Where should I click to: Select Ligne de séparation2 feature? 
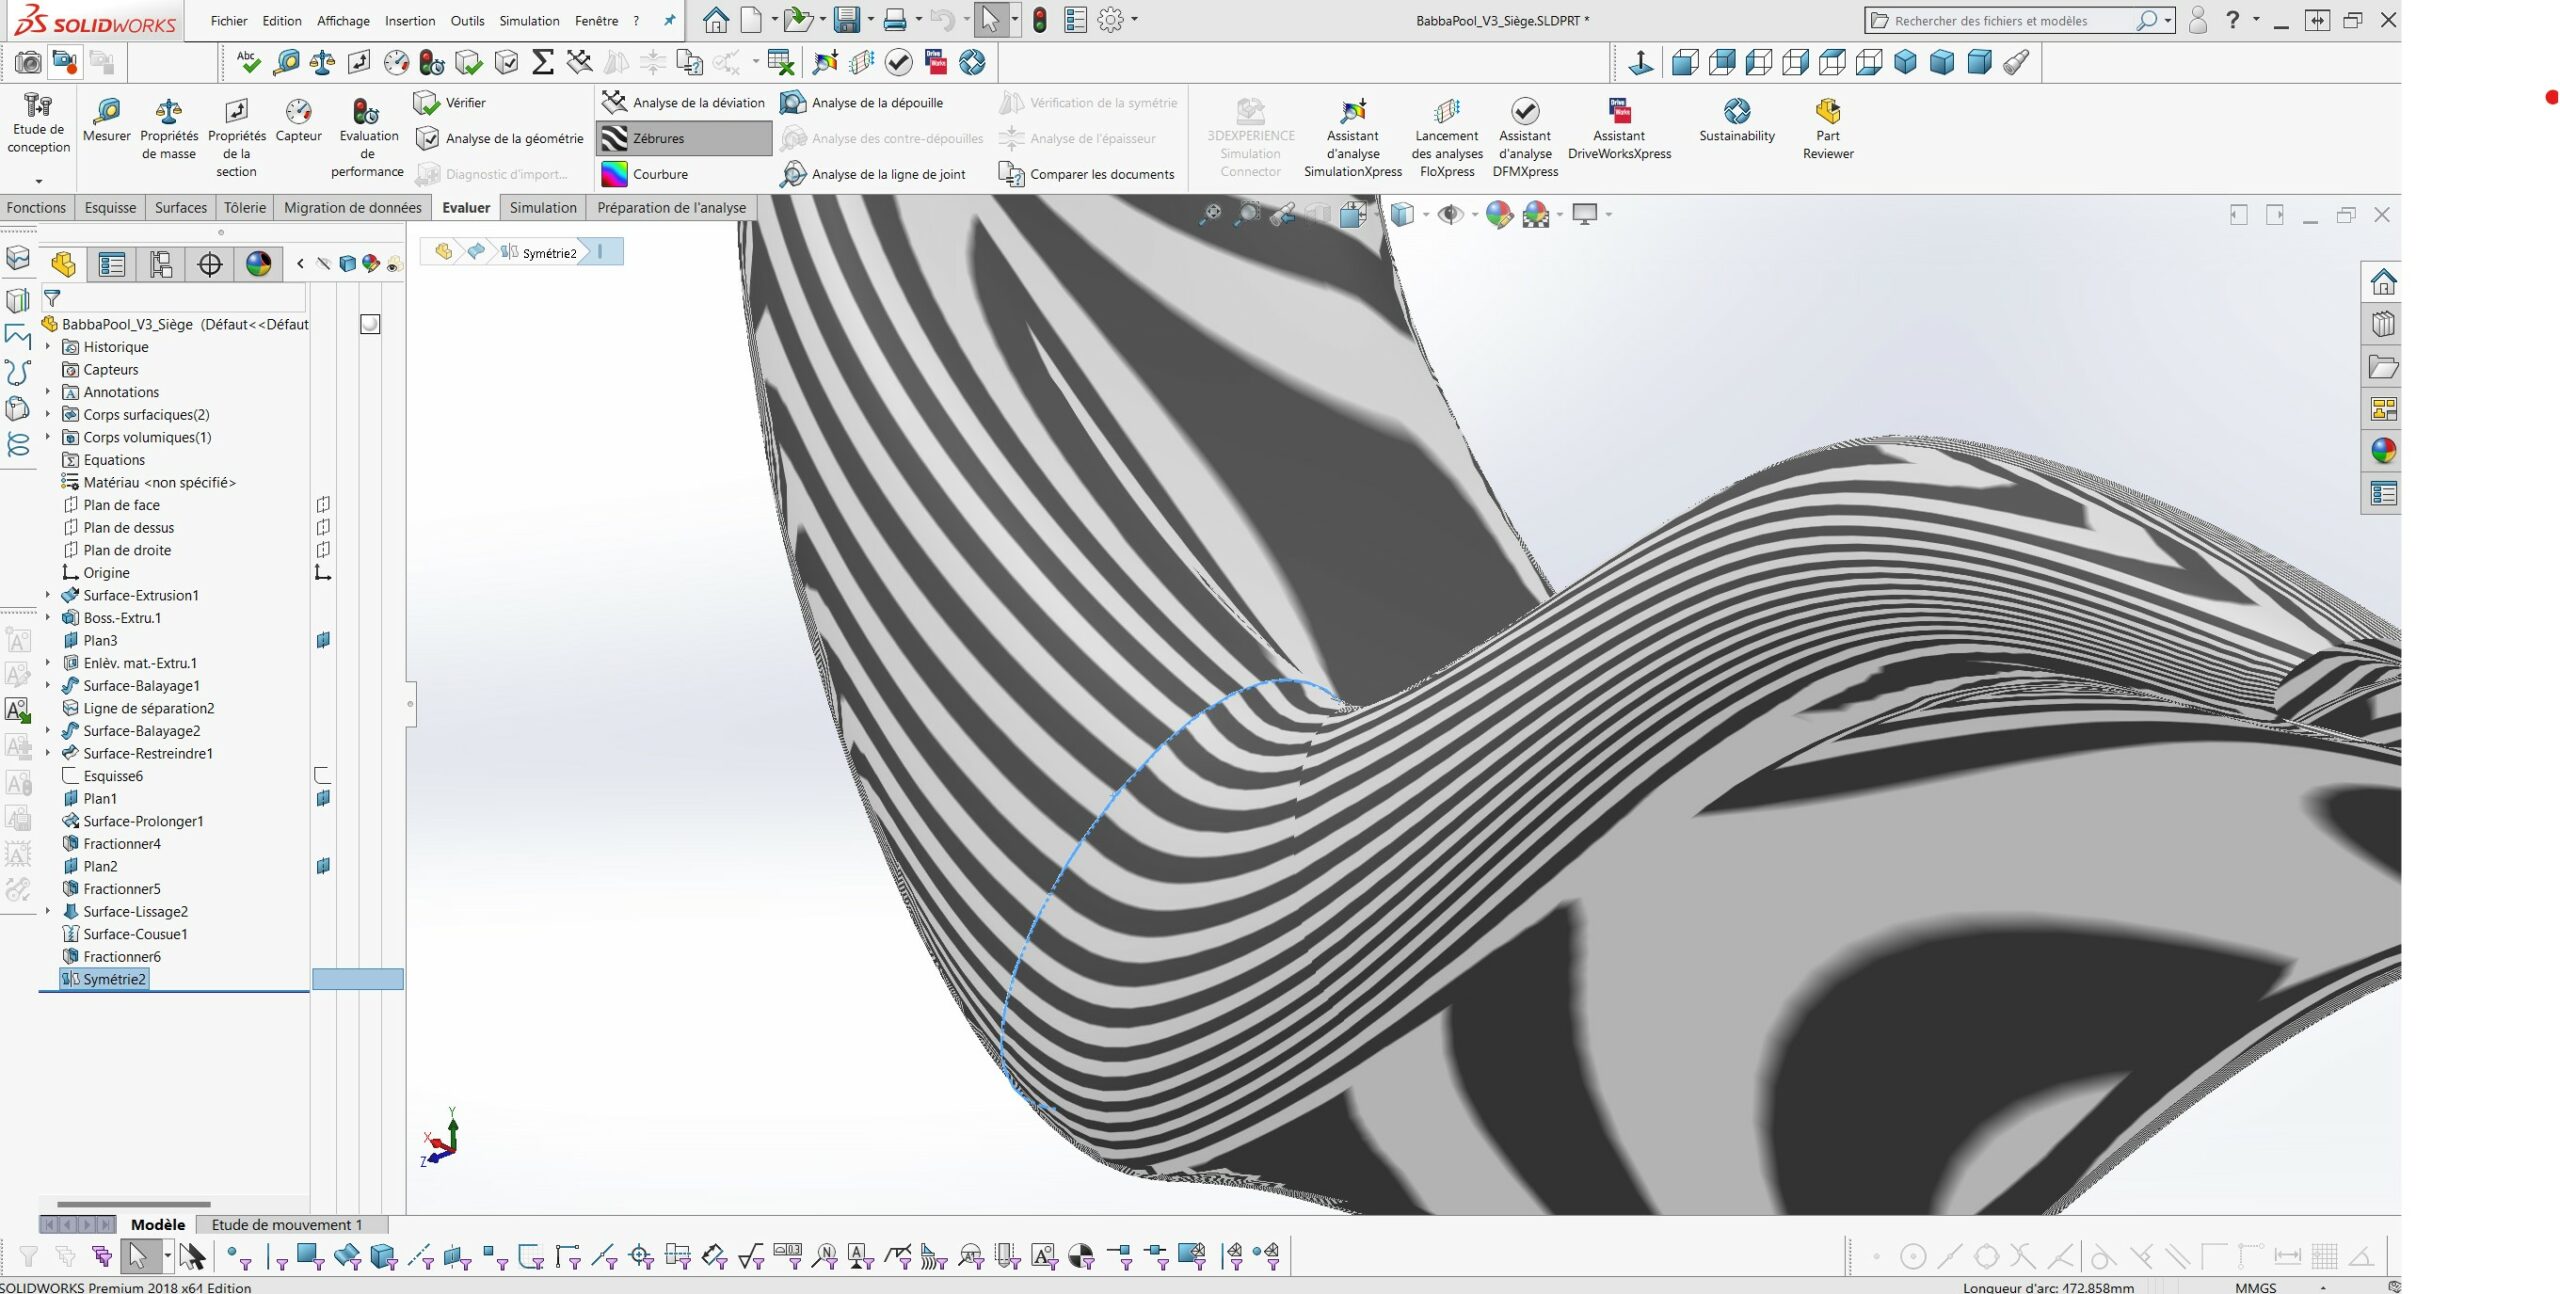click(138, 708)
